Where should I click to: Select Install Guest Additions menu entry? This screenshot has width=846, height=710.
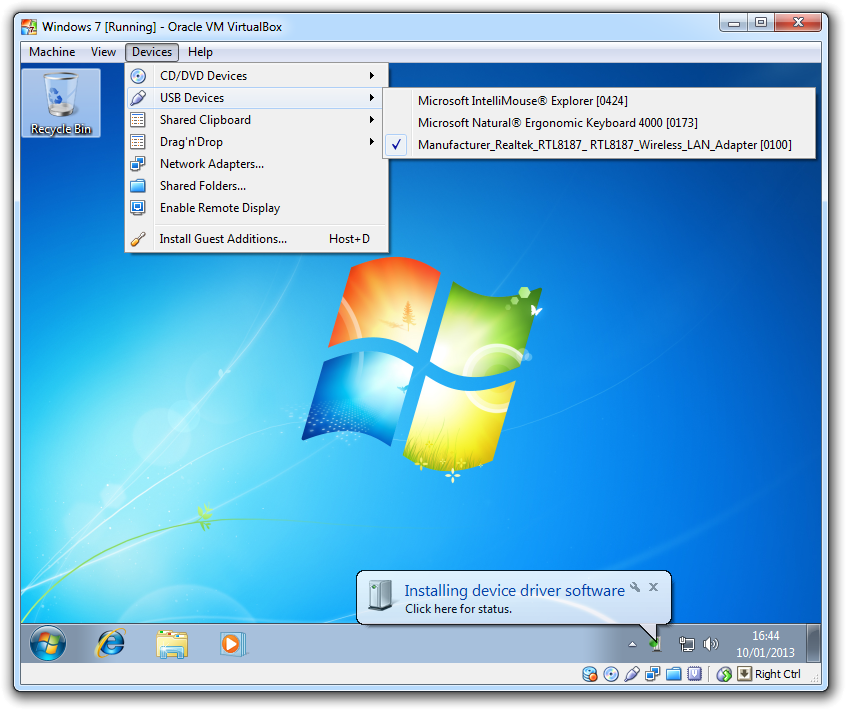223,239
